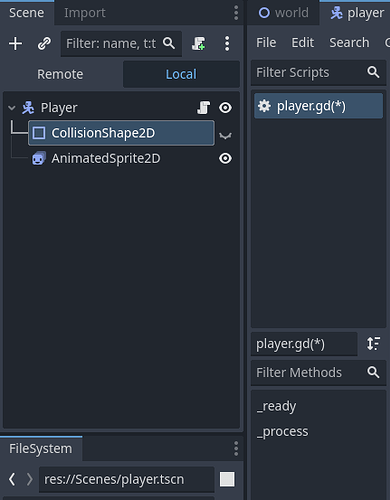390x500 pixels.
Task: Click the gear icon next to player.gd
Action: click(x=264, y=106)
